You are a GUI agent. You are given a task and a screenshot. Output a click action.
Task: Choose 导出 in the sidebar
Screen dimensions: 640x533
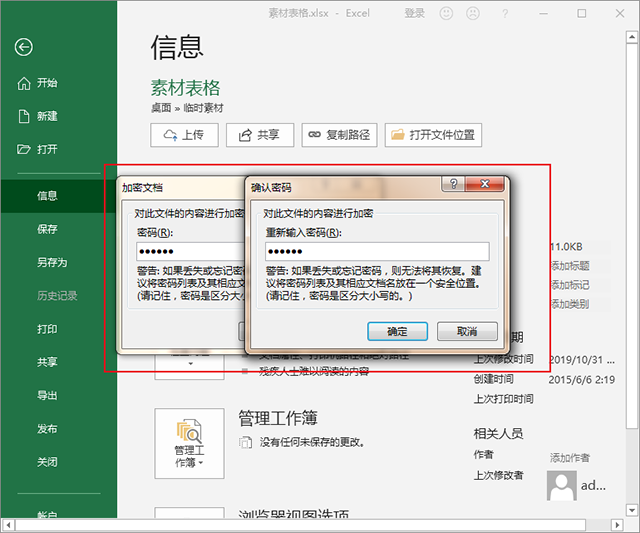(x=47, y=395)
